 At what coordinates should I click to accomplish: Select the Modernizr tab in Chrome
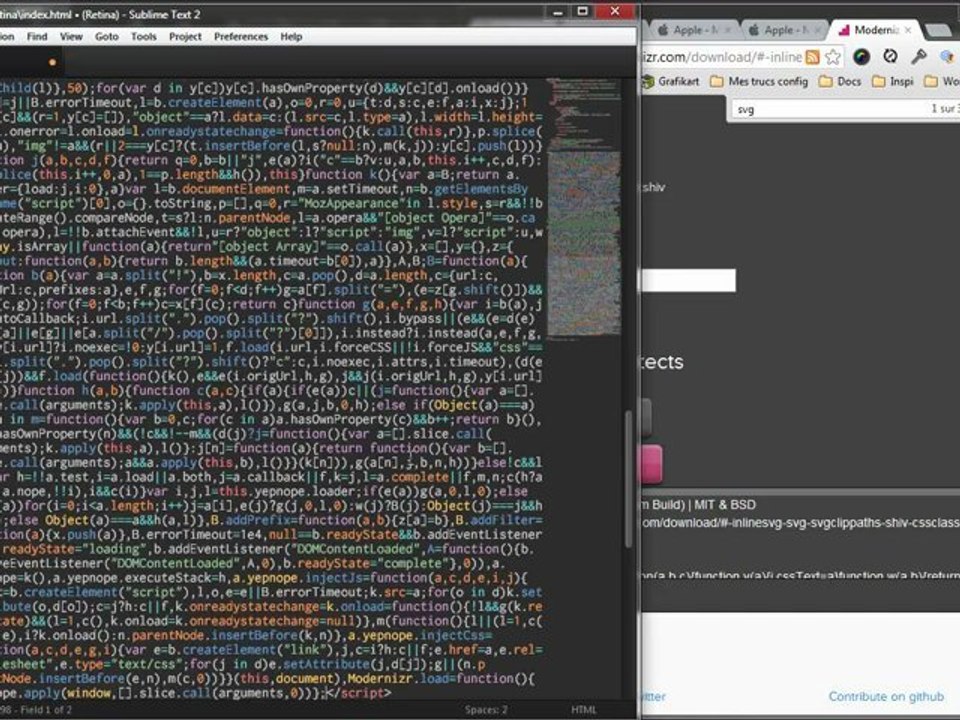[876, 29]
